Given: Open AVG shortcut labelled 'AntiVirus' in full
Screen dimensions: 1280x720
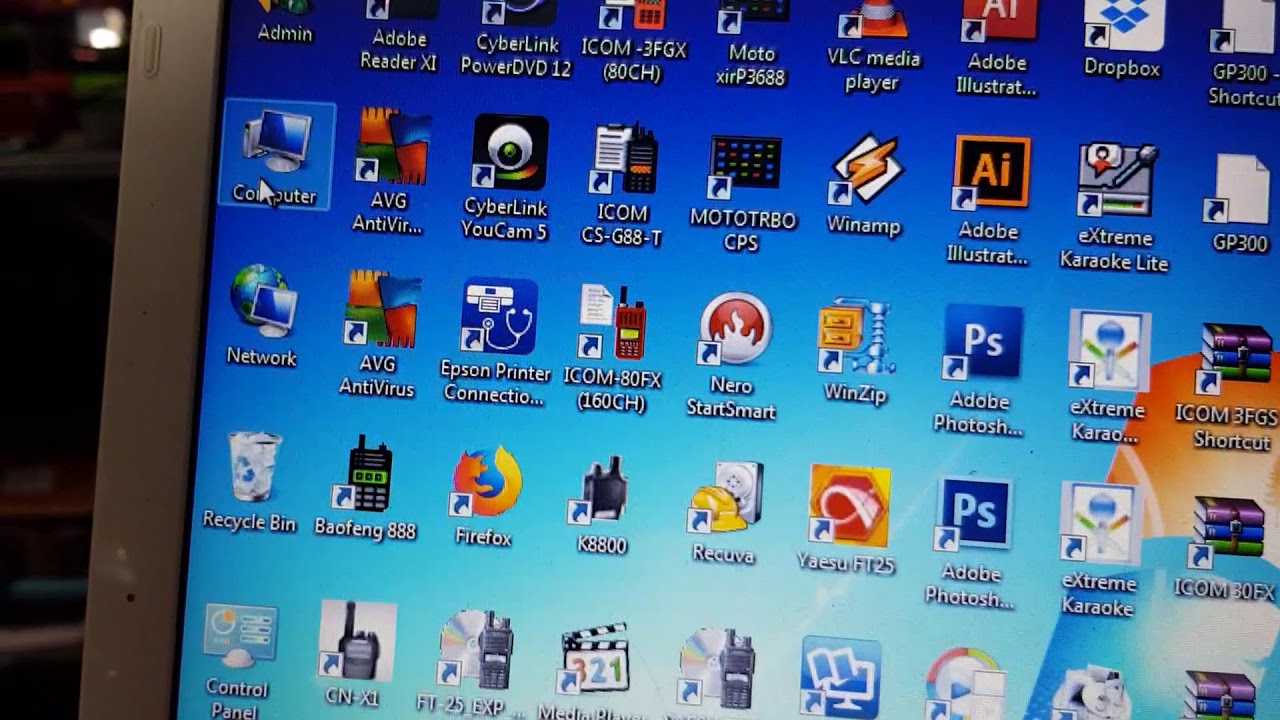Looking at the screenshot, I should (379, 335).
